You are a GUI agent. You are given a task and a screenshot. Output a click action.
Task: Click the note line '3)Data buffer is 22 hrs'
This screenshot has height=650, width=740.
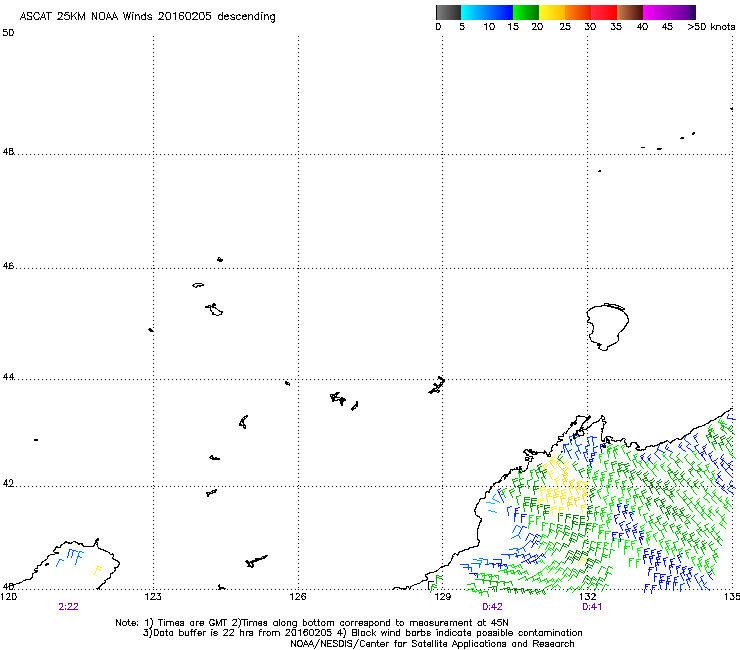coord(362,633)
